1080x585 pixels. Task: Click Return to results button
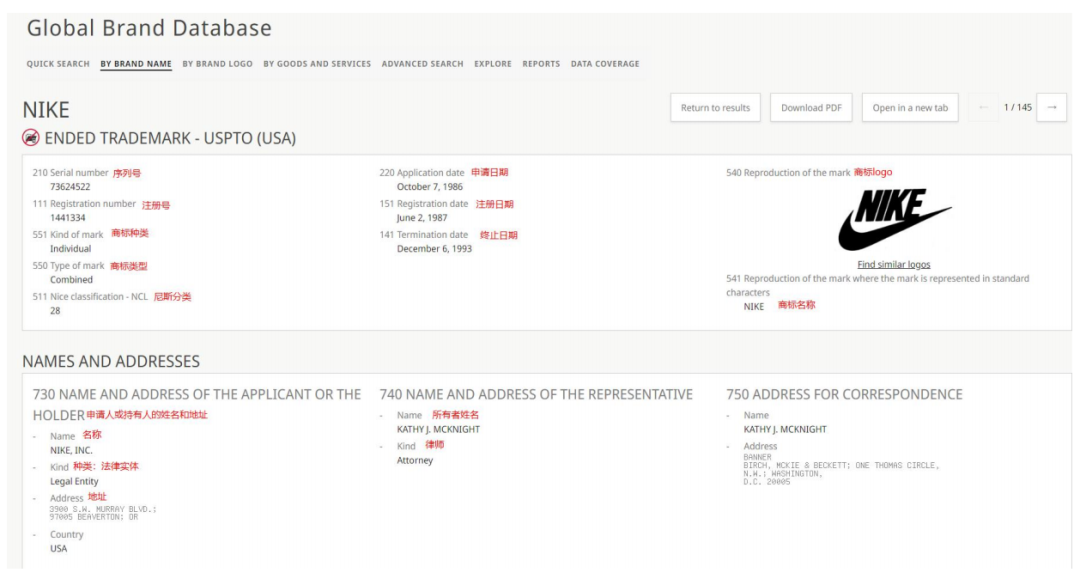coord(715,107)
